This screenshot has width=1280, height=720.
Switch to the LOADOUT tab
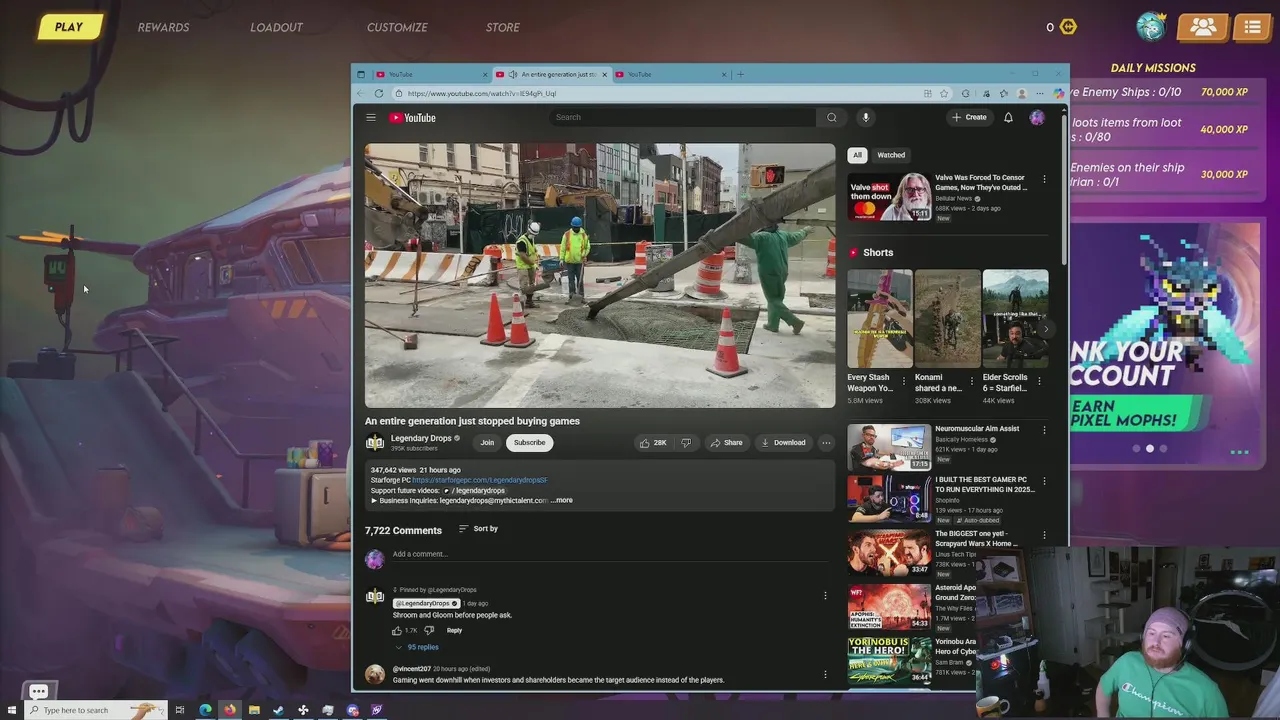(x=276, y=27)
